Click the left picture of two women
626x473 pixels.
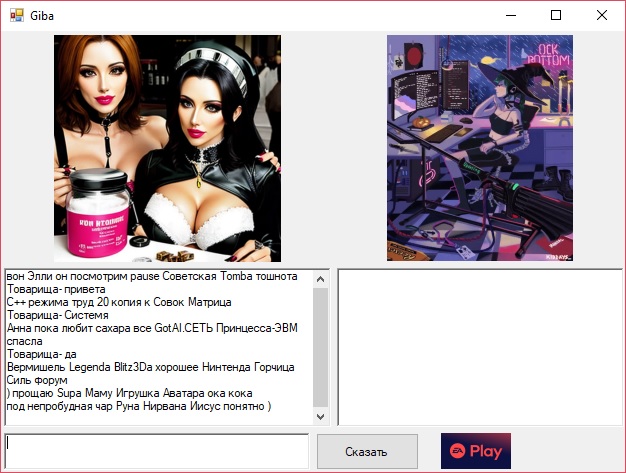167,148
